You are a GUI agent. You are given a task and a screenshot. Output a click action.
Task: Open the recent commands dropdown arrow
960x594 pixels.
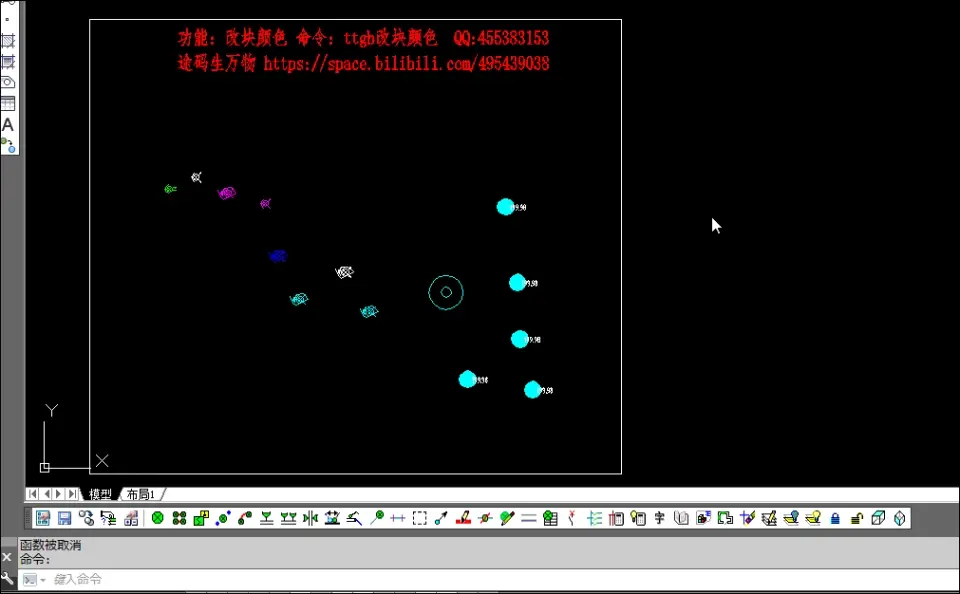click(x=43, y=580)
